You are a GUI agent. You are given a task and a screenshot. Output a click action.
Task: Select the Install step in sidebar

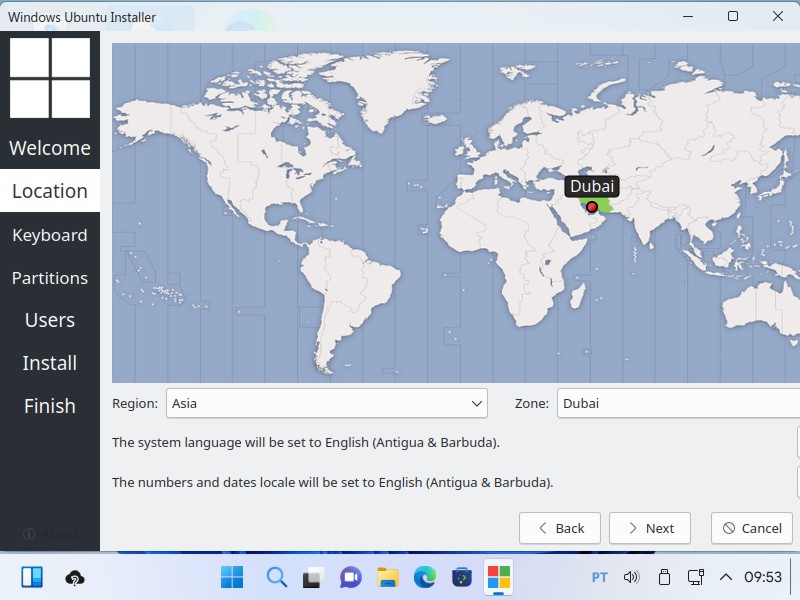point(50,363)
